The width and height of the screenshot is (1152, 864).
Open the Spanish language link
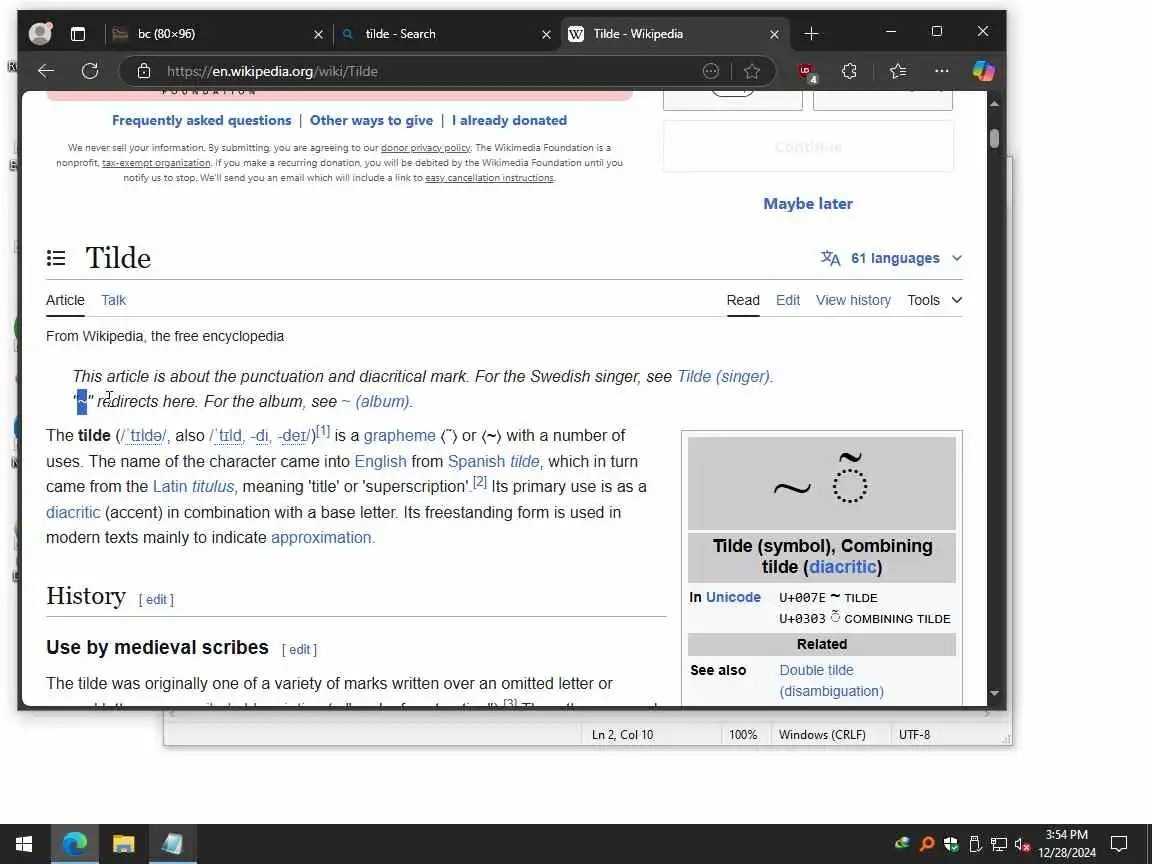476,461
